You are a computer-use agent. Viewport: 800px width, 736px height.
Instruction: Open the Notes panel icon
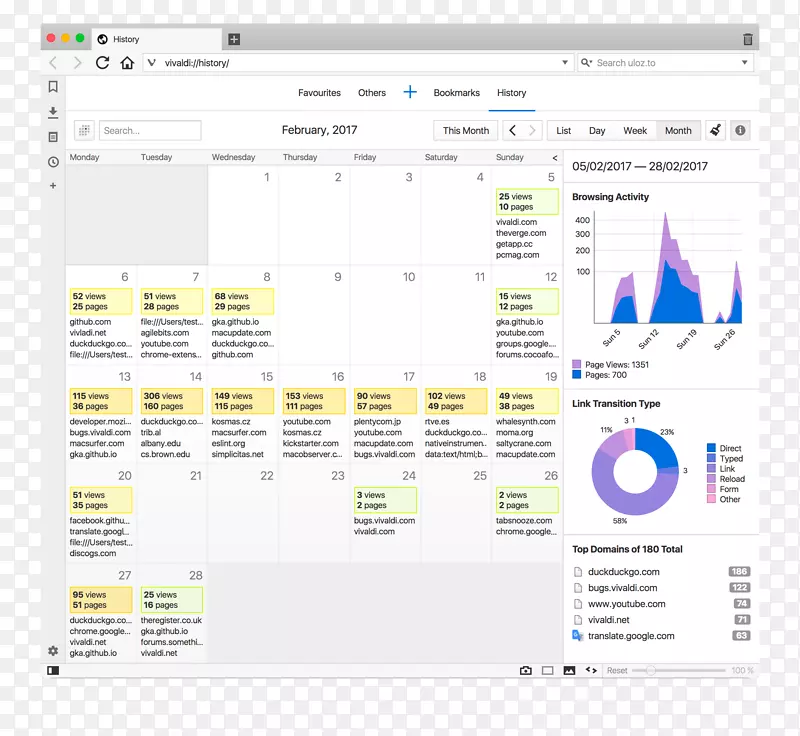tap(53, 137)
